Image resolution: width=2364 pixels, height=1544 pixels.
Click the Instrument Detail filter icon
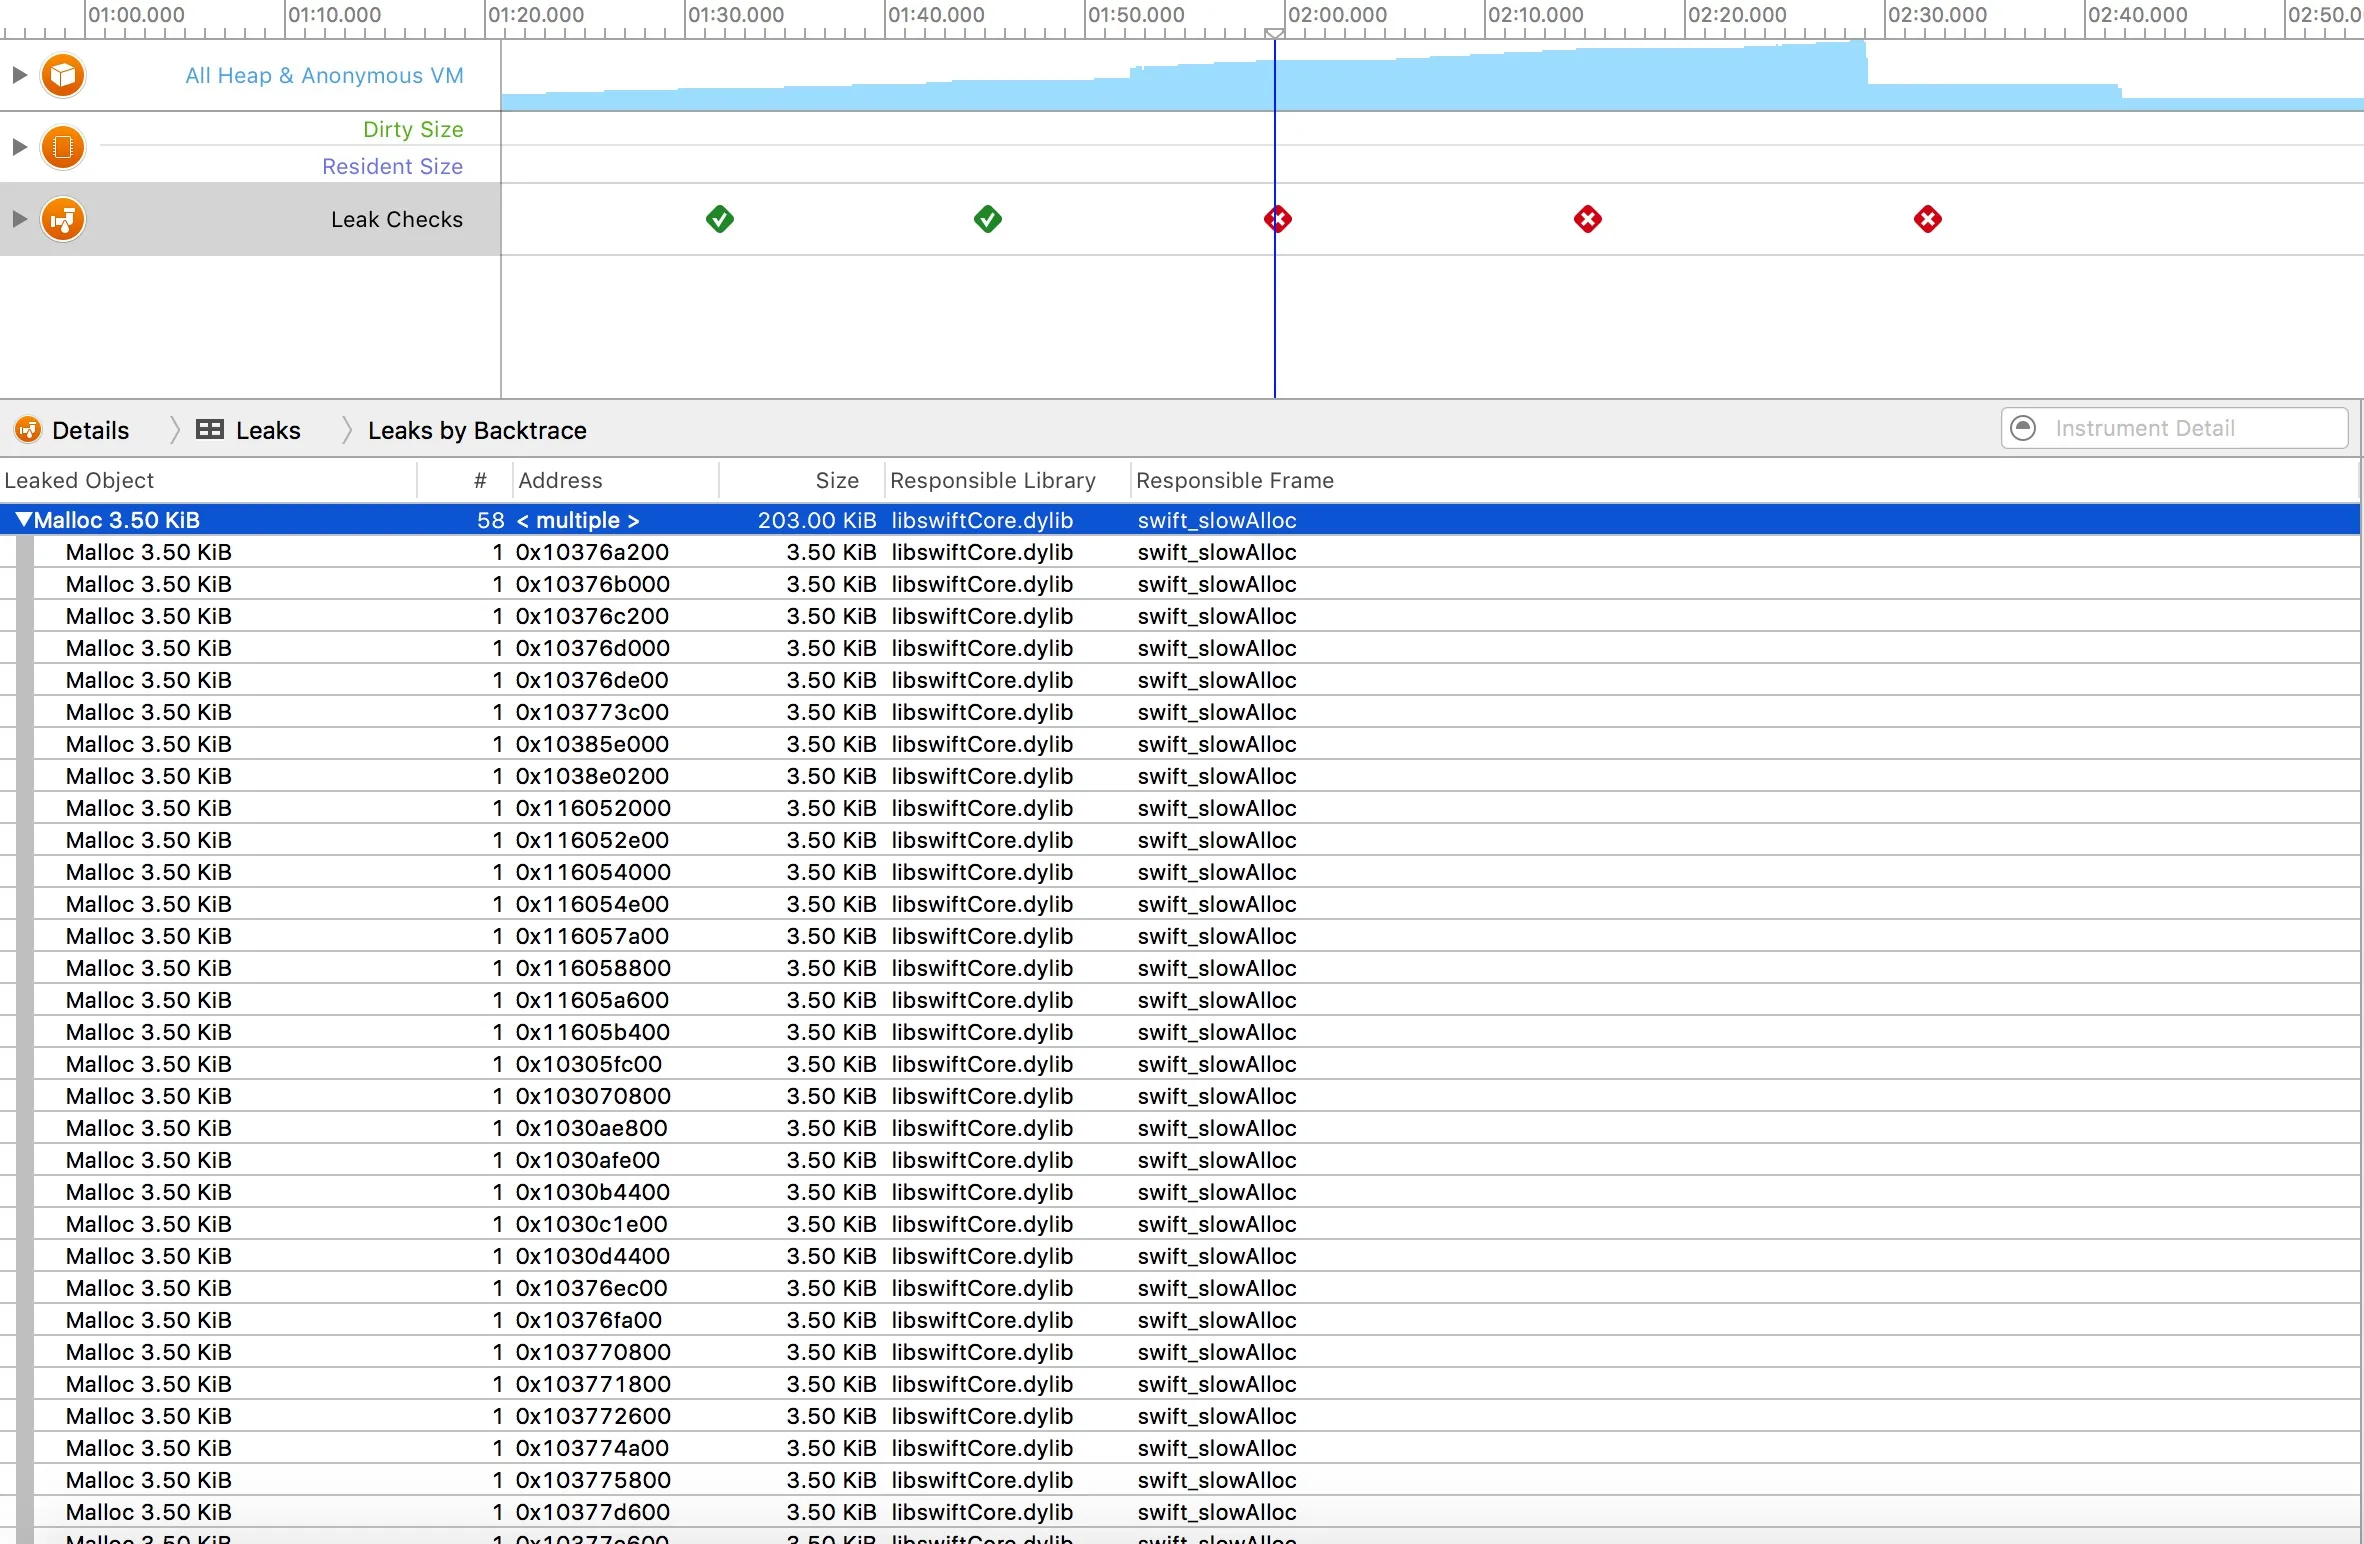coord(2023,428)
